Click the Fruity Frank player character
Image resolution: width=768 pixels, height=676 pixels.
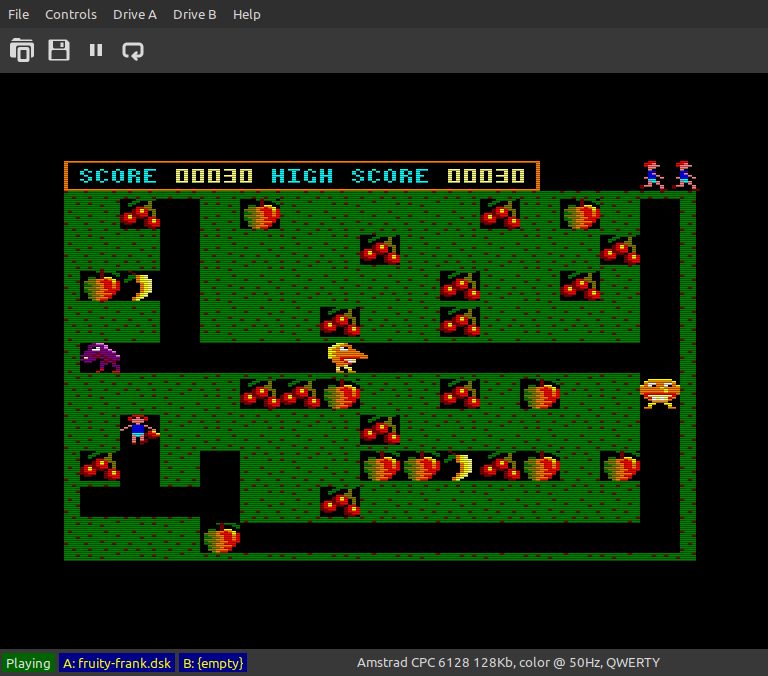140,430
